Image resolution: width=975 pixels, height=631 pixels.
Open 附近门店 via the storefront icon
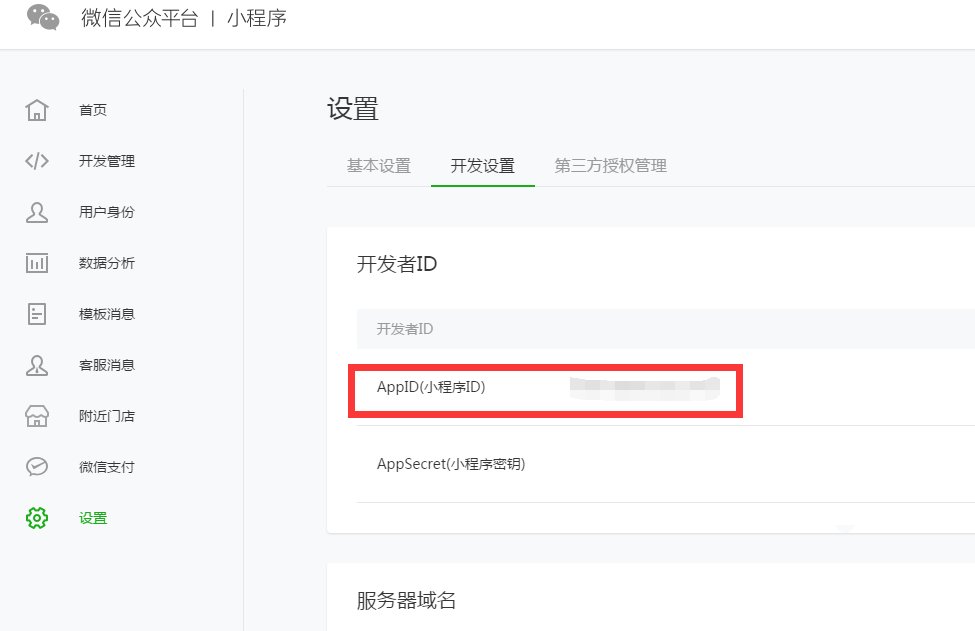click(x=36, y=416)
